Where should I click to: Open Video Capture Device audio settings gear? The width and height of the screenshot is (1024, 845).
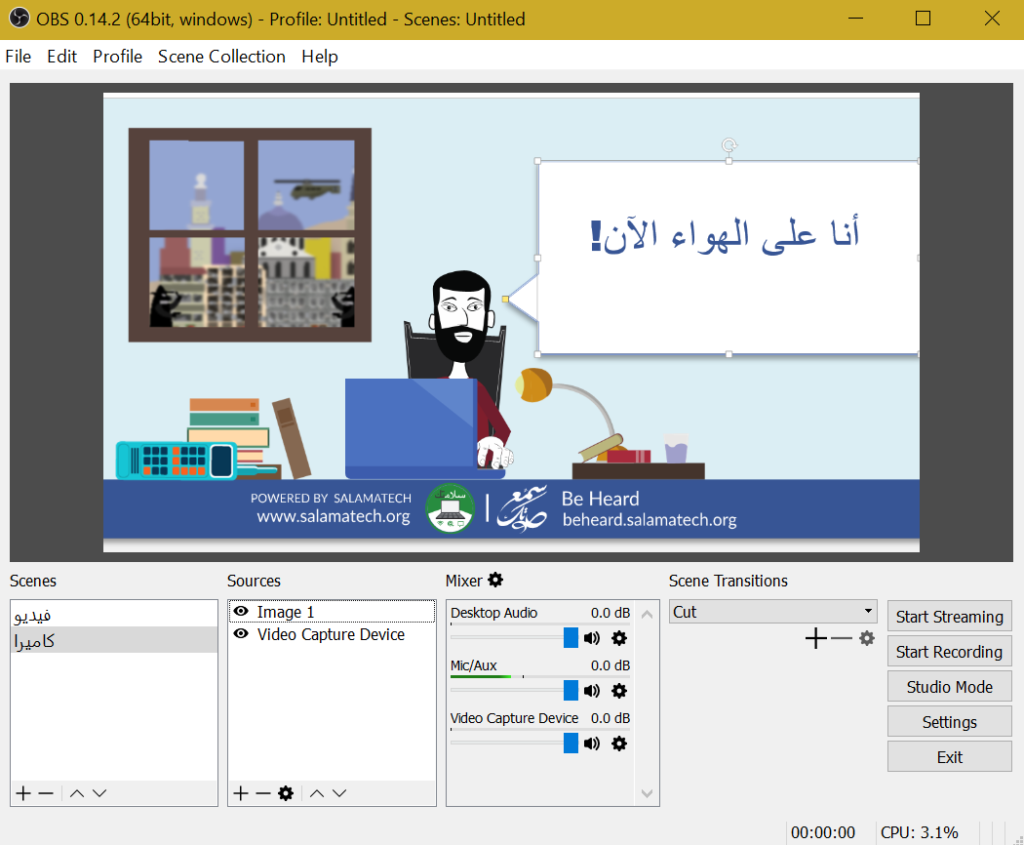[619, 743]
